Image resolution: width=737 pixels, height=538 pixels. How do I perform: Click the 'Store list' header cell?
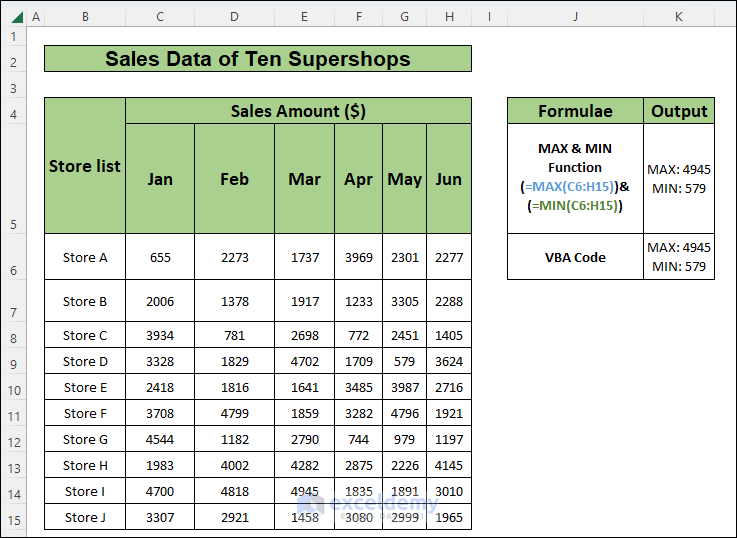[85, 166]
